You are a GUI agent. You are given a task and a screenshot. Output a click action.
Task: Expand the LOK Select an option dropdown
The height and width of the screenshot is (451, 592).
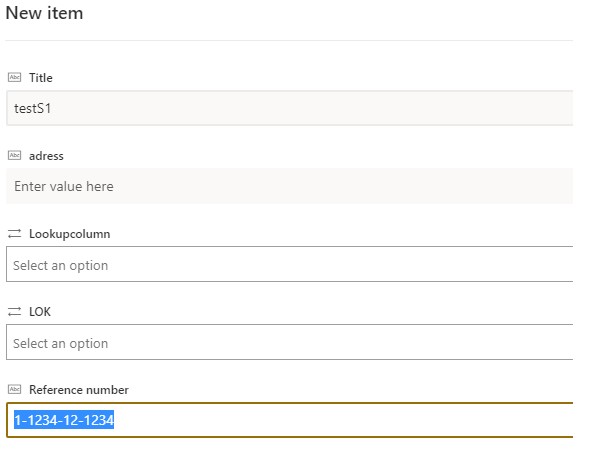290,342
